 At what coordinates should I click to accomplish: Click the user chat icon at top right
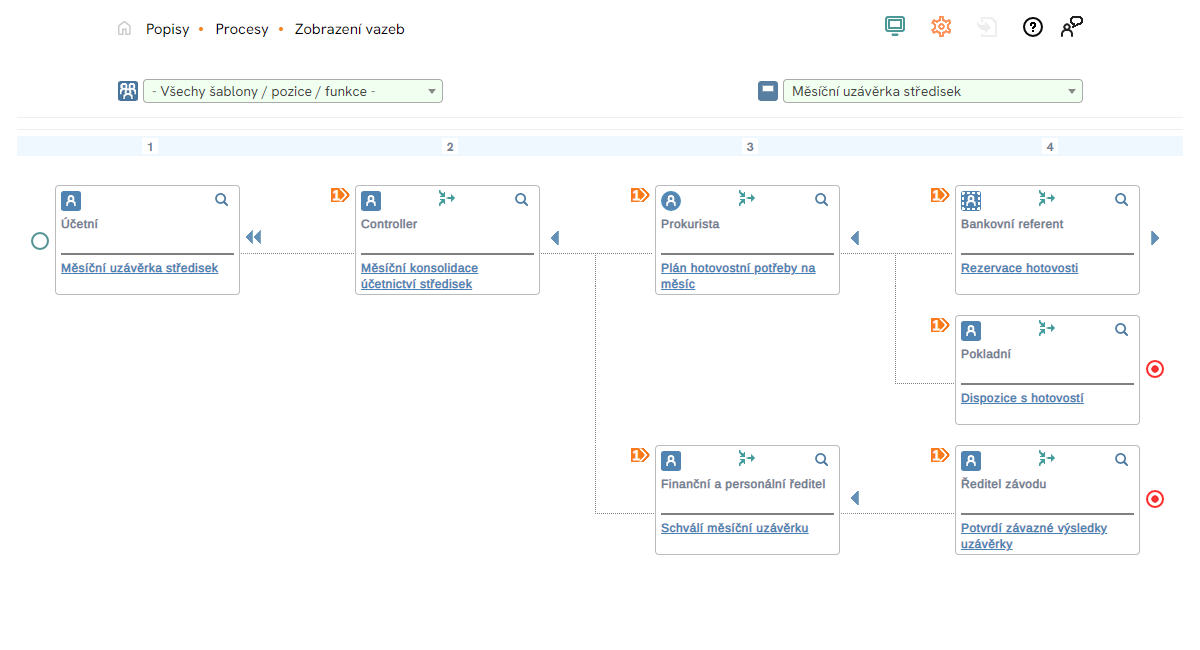pos(1072,27)
